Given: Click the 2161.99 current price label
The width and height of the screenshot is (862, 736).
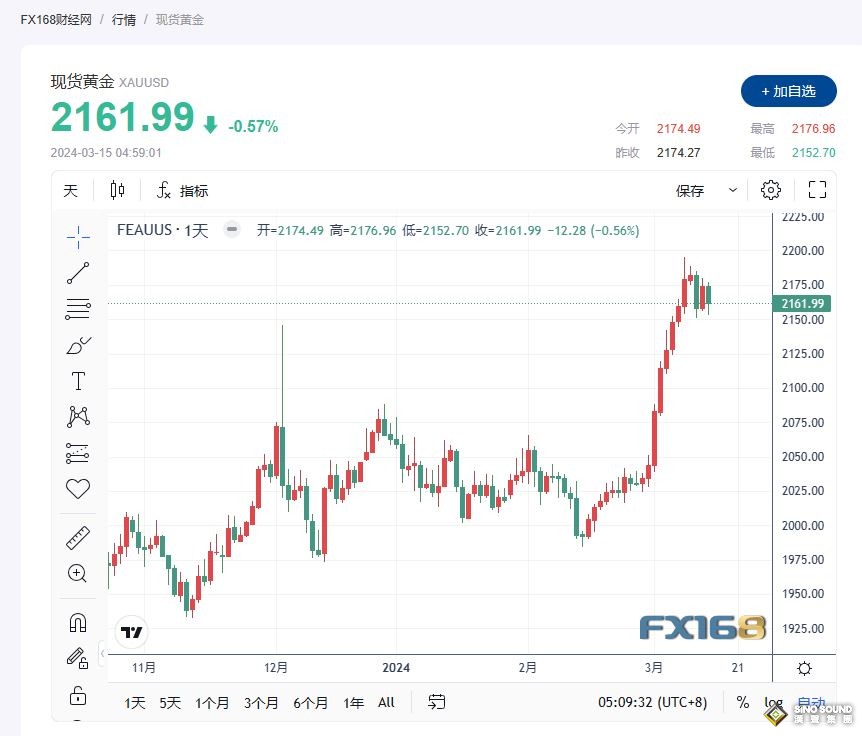Looking at the screenshot, I should [800, 304].
